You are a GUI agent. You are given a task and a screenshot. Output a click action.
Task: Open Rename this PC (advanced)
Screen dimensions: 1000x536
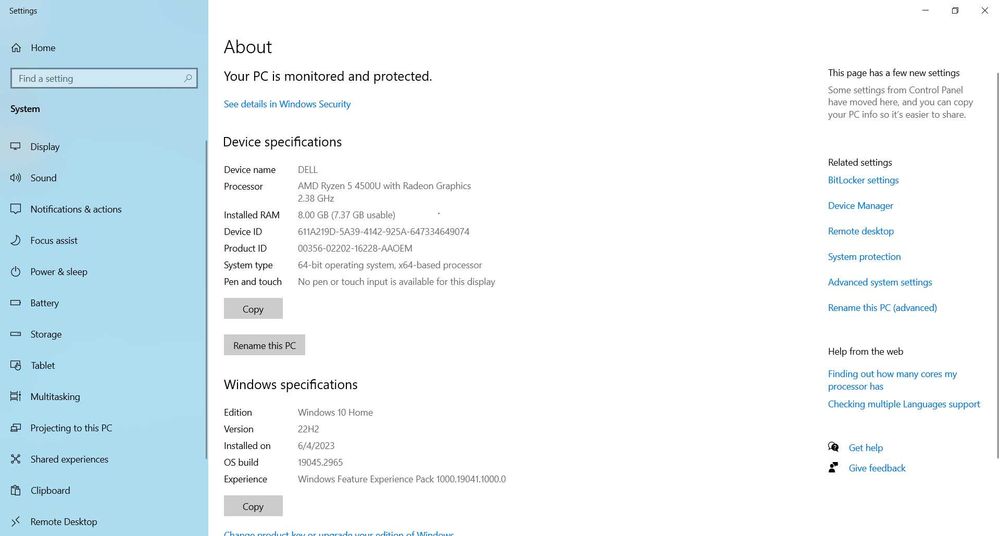pyautogui.click(x=882, y=308)
